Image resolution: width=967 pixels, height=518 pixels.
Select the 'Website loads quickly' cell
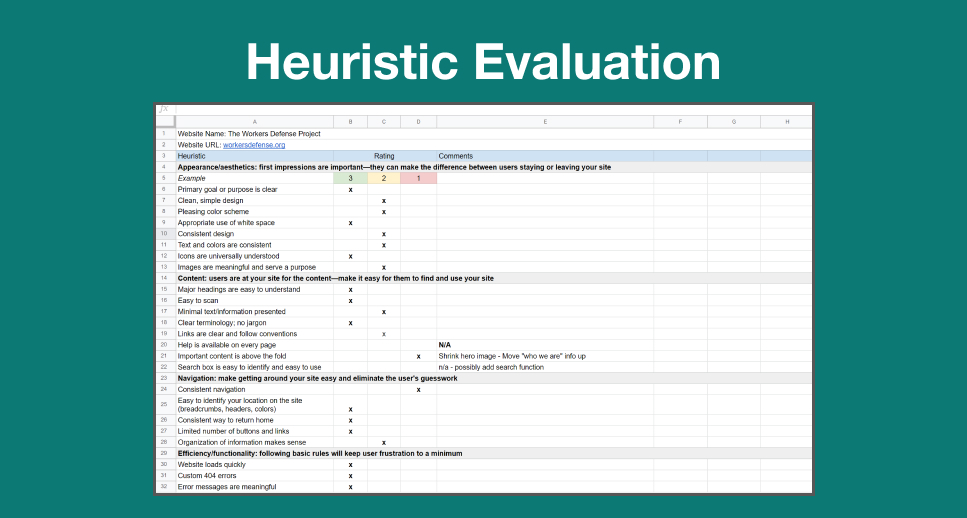point(255,464)
